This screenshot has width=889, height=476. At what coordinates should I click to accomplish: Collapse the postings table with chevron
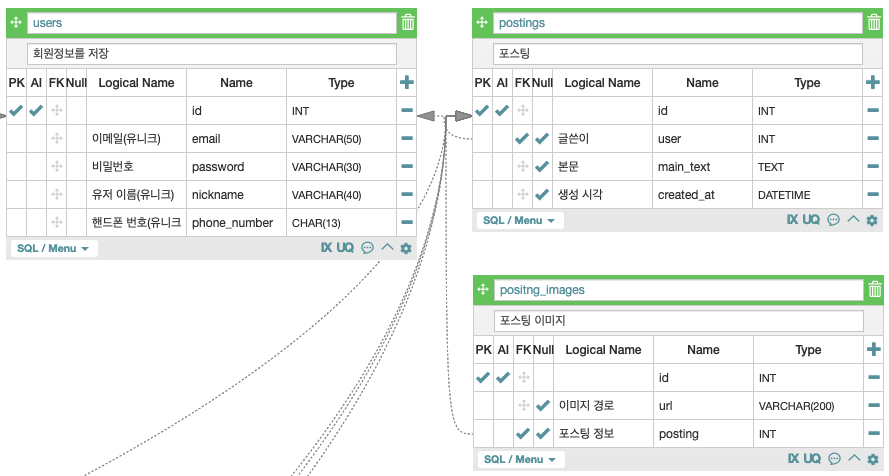pyautogui.click(x=853, y=219)
